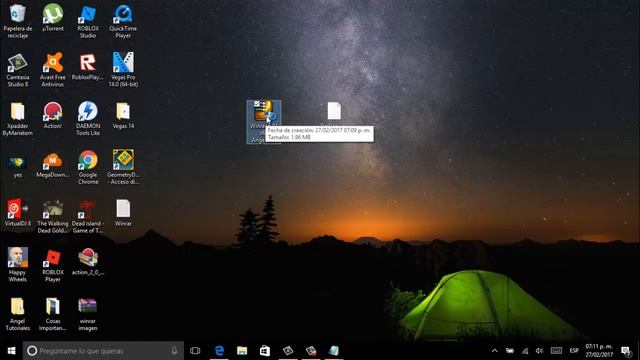The image size is (640, 360).
Task: Click the Avast Free Antivirus icon
Action: click(53, 69)
